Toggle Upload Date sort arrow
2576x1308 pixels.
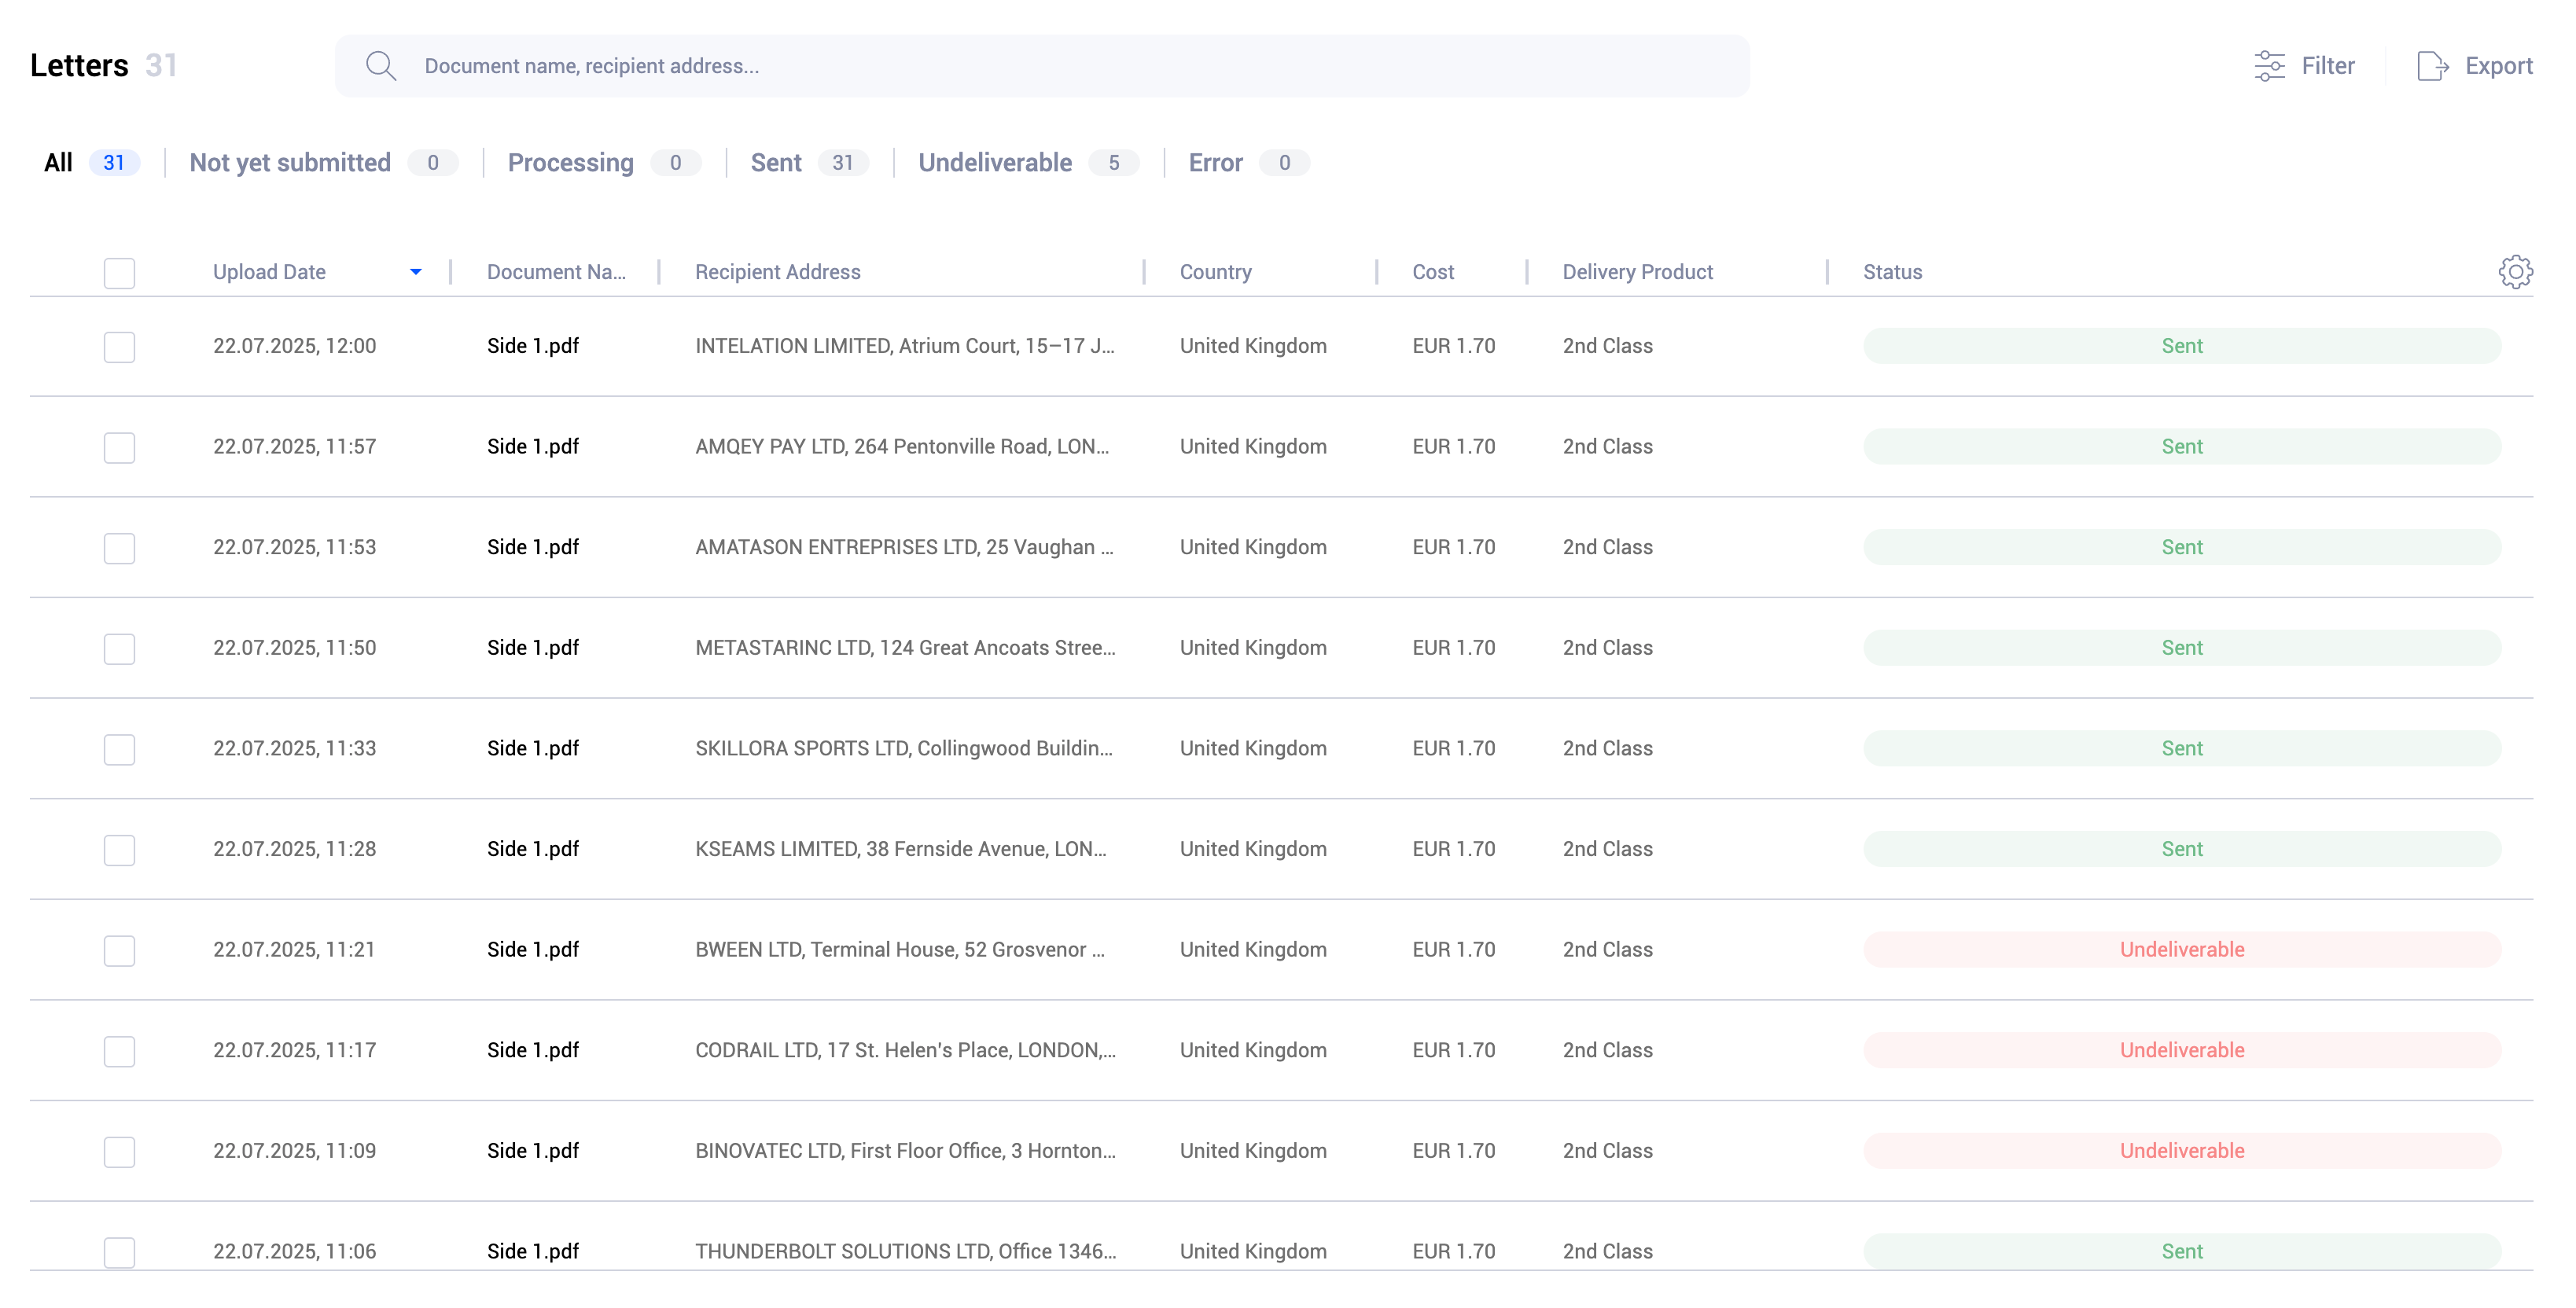416,272
